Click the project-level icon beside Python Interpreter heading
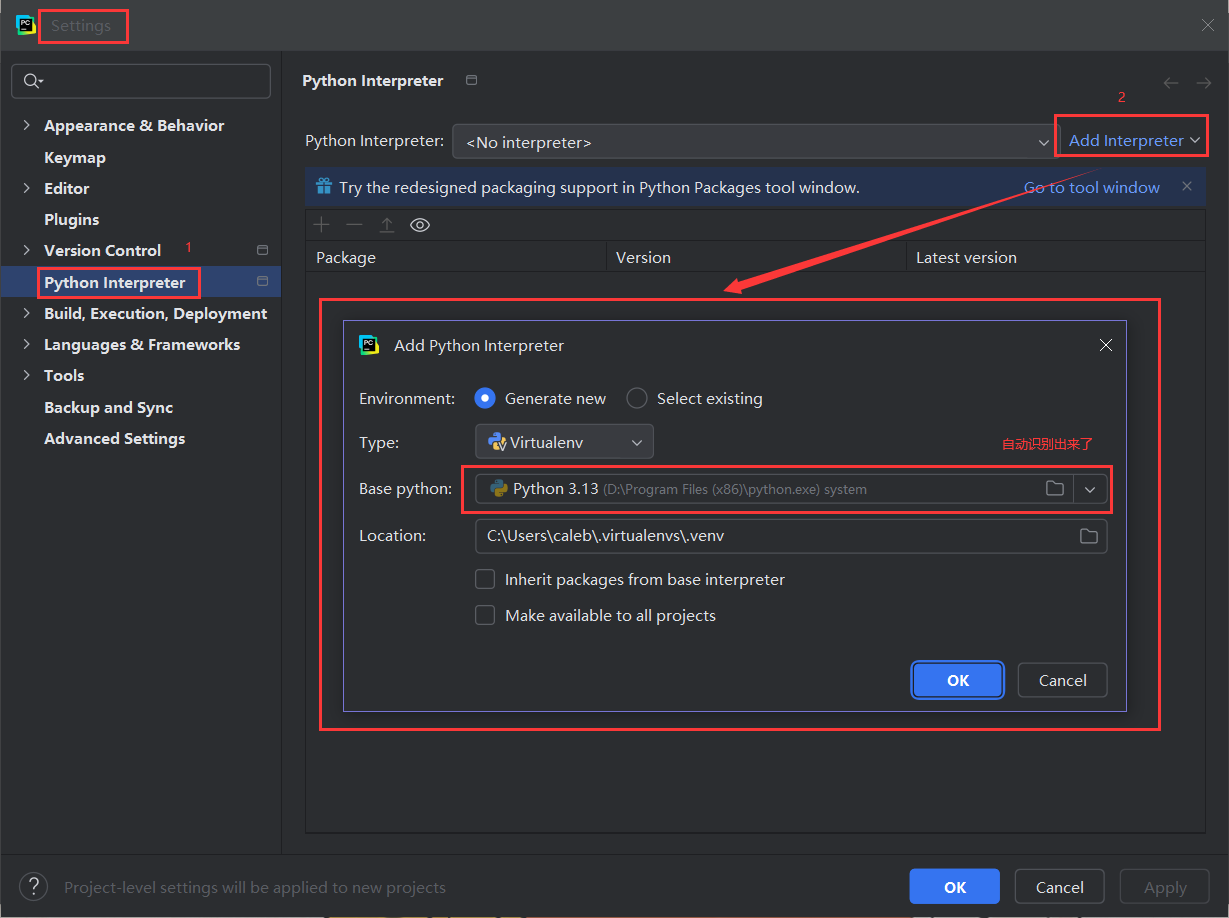Viewport: 1229px width, 918px height. coord(471,80)
